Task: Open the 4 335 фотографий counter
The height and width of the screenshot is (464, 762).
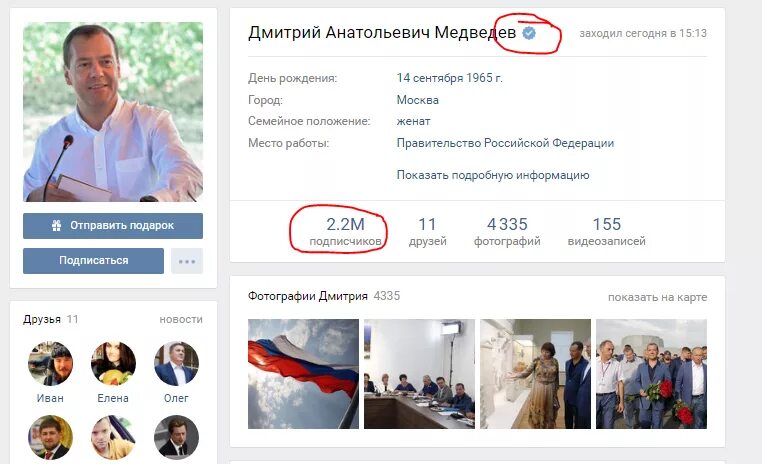Action: [x=507, y=231]
